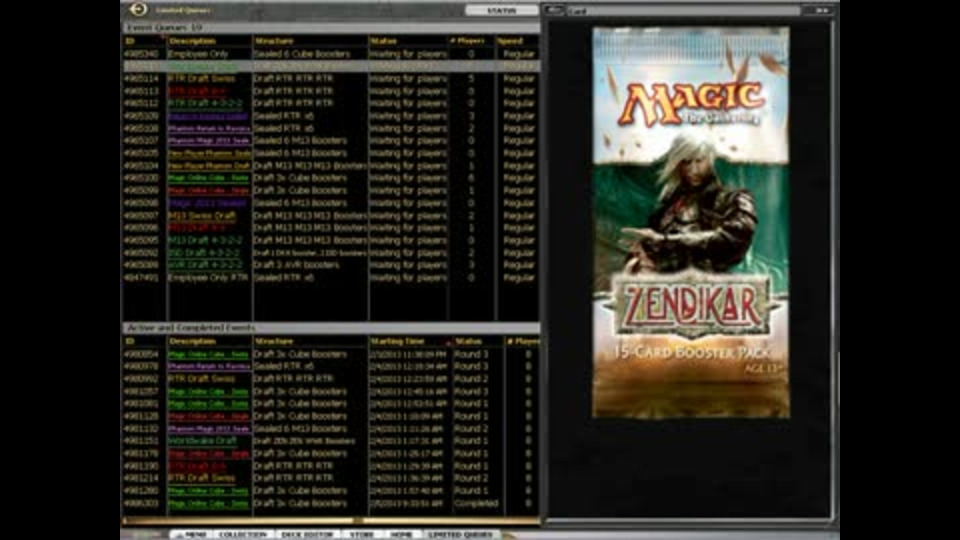960x540 pixels.
Task: Click the double-arrow icon on the Card panel
Action: pyautogui.click(x=822, y=10)
